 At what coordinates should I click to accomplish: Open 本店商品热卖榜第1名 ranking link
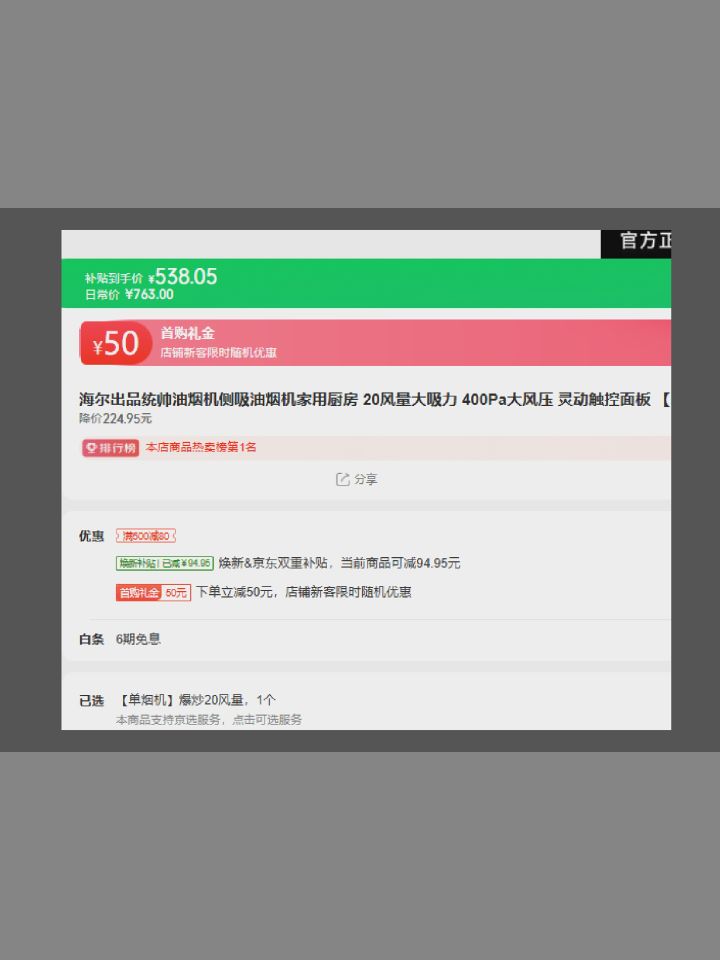201,448
